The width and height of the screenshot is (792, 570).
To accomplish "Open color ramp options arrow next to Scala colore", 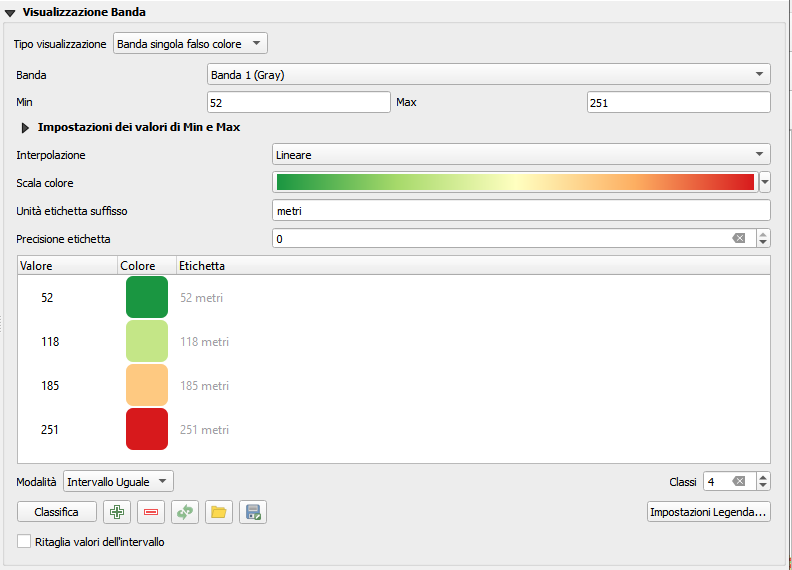I will [x=765, y=182].
